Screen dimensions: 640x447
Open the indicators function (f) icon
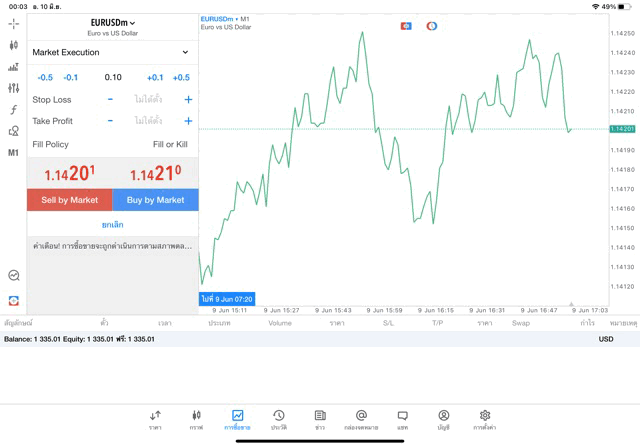tap(14, 110)
